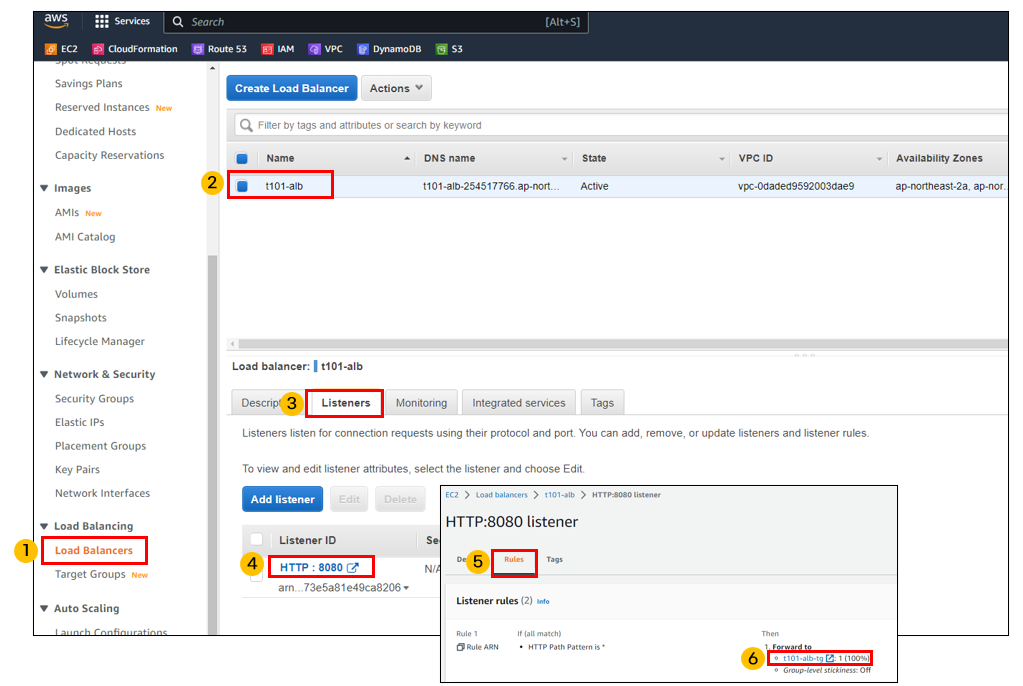Toggle the checkbox for the t101-alb row

click(x=242, y=186)
